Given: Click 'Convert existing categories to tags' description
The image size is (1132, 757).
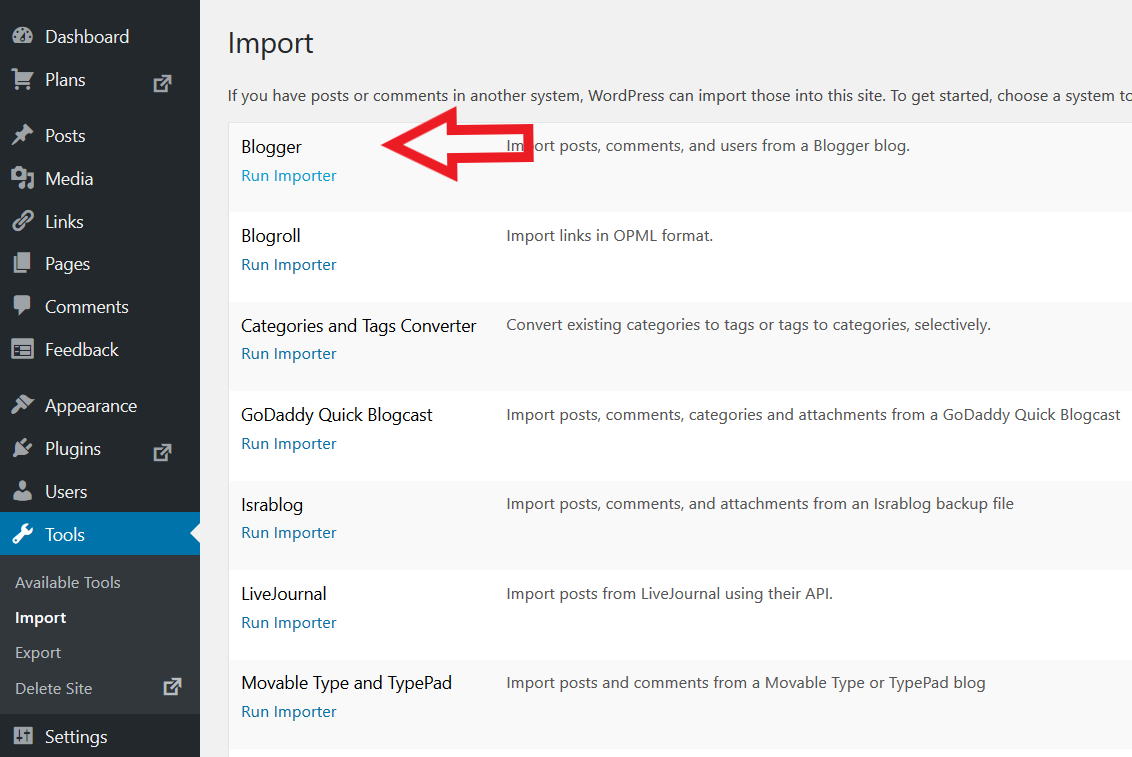Looking at the screenshot, I should click(x=748, y=325).
